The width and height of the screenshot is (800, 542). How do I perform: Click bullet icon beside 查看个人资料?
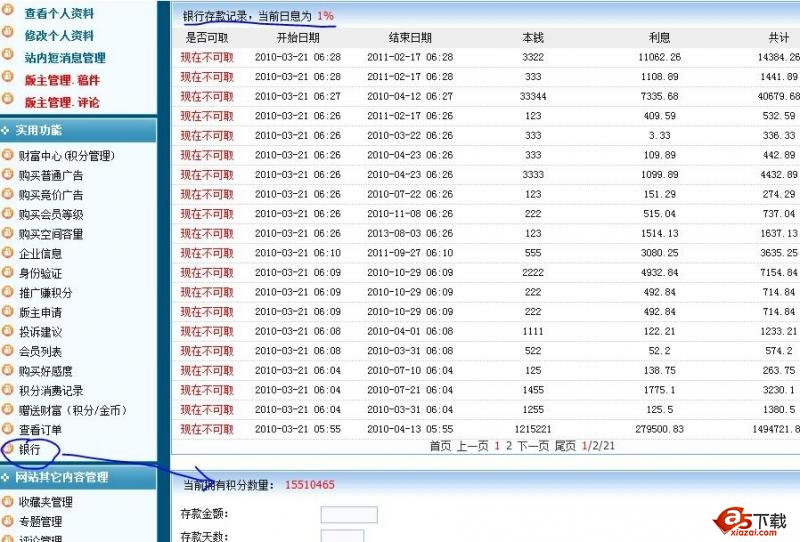point(8,10)
